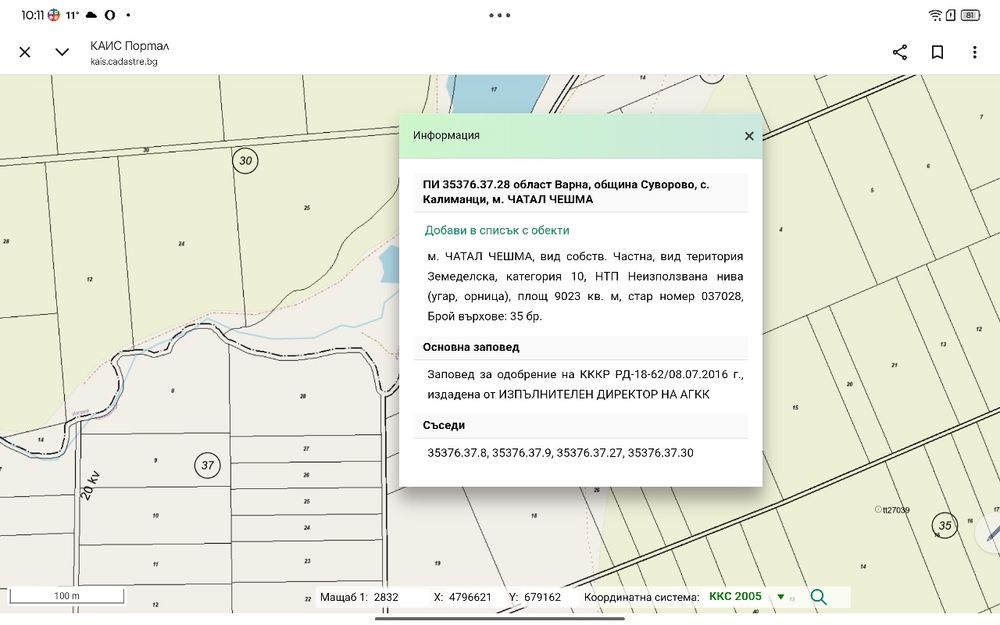Click the 'Съседи' section header
The image size is (1000, 625).
tap(443, 425)
